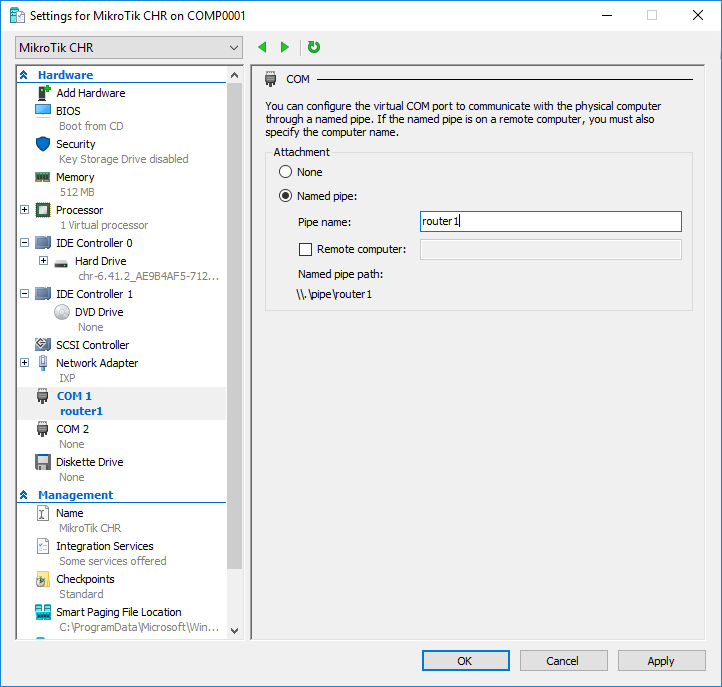Select the DVD Drive disc icon

62,312
